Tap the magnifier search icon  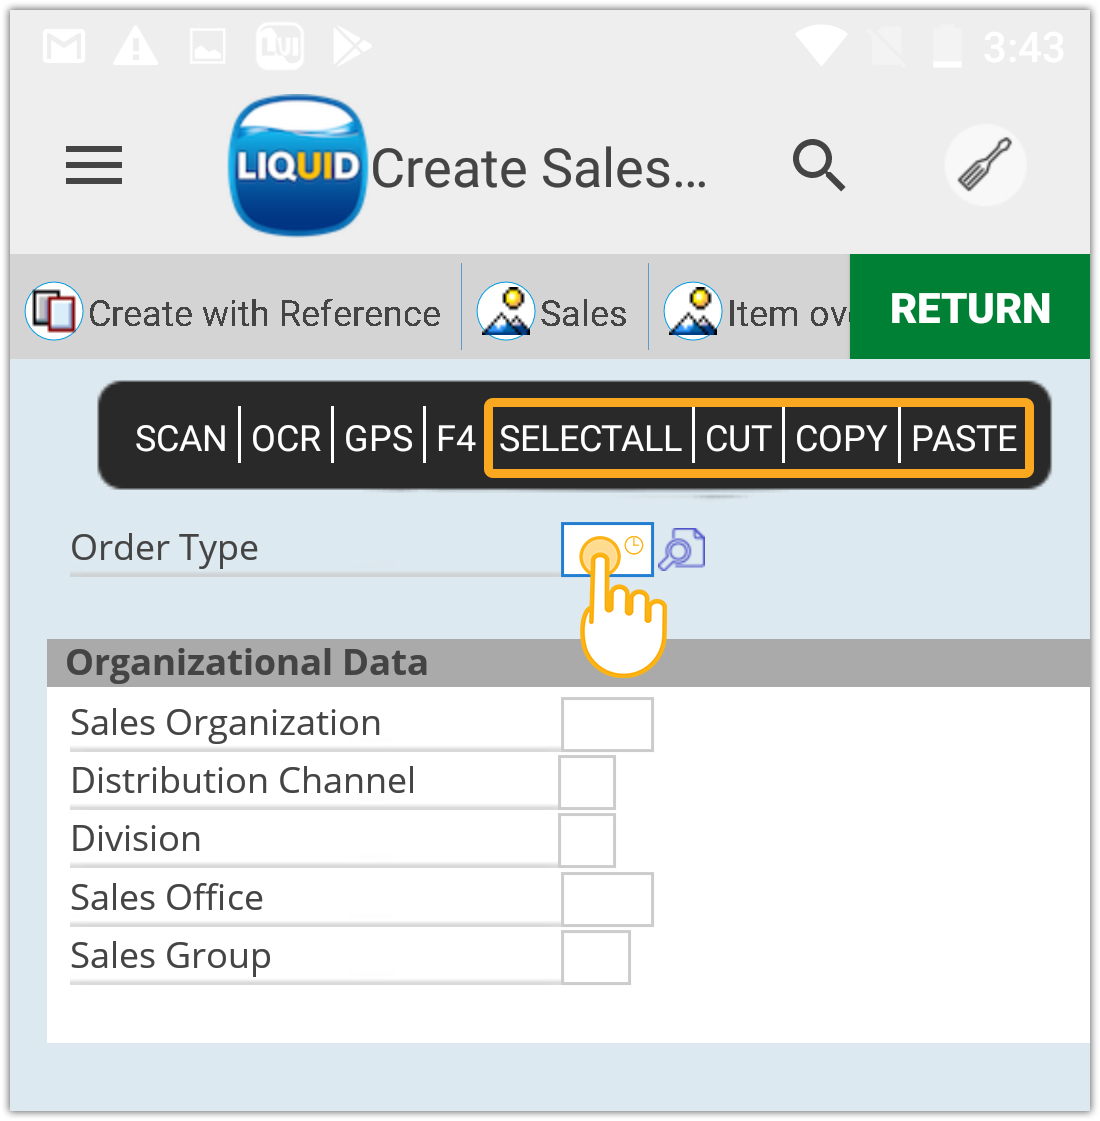pos(818,165)
